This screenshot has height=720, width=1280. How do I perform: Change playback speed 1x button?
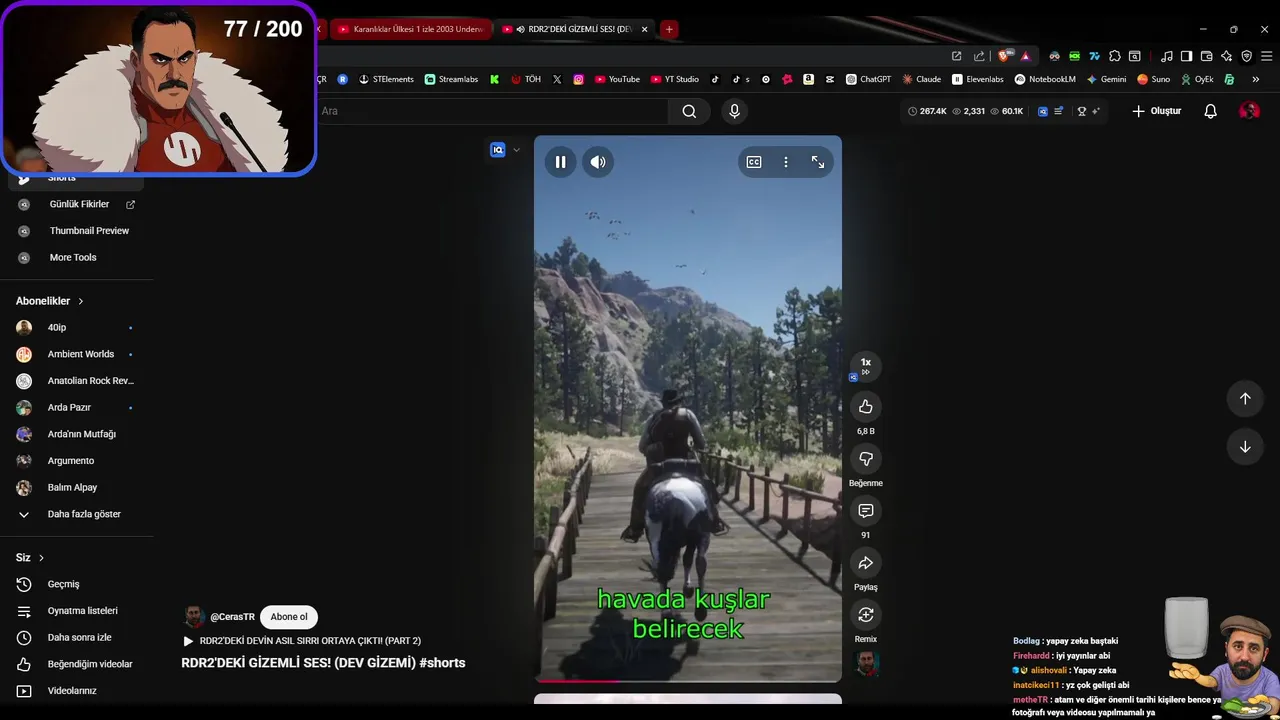point(866,366)
